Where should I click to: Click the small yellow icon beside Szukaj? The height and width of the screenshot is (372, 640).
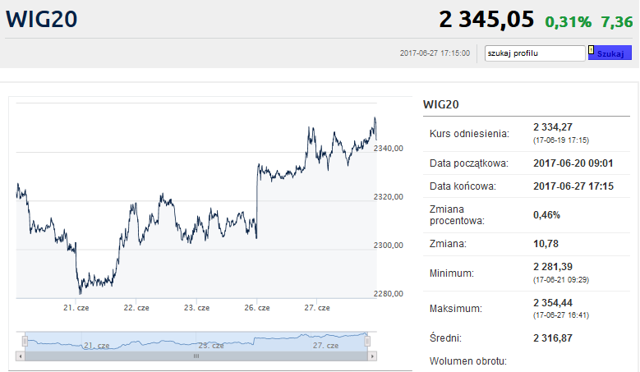591,50
